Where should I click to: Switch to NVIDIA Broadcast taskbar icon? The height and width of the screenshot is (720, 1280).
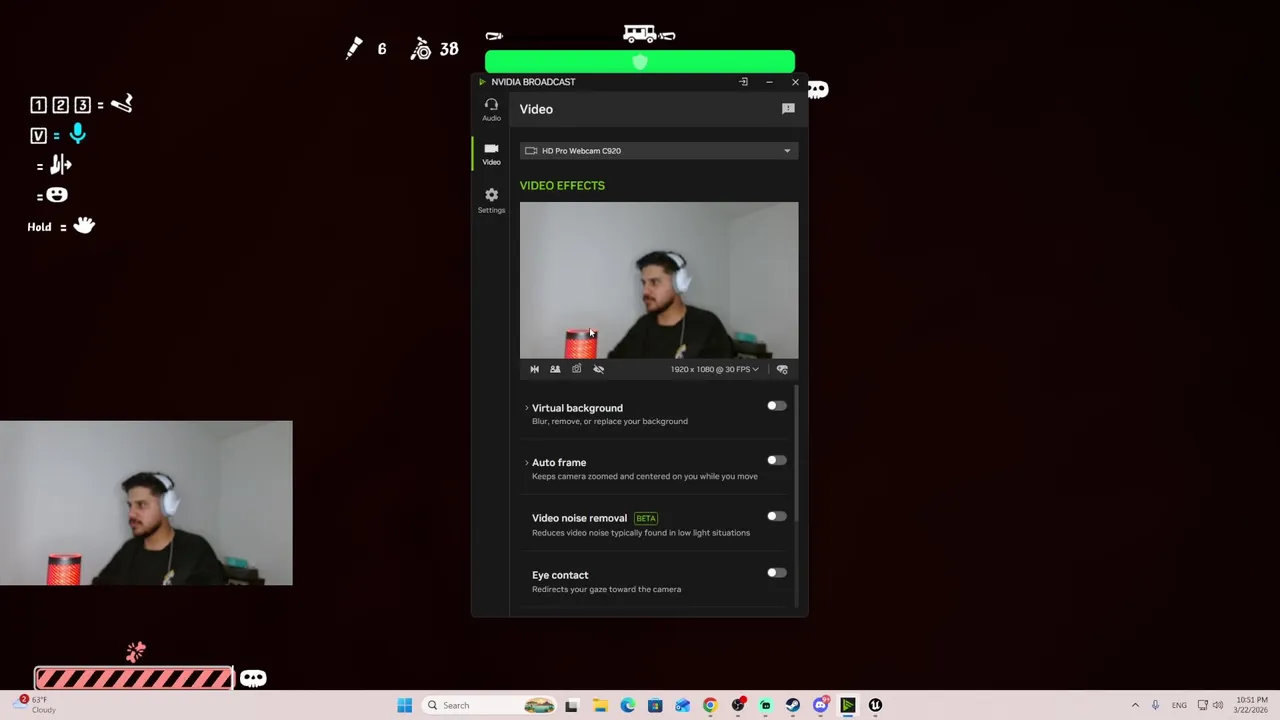848,705
